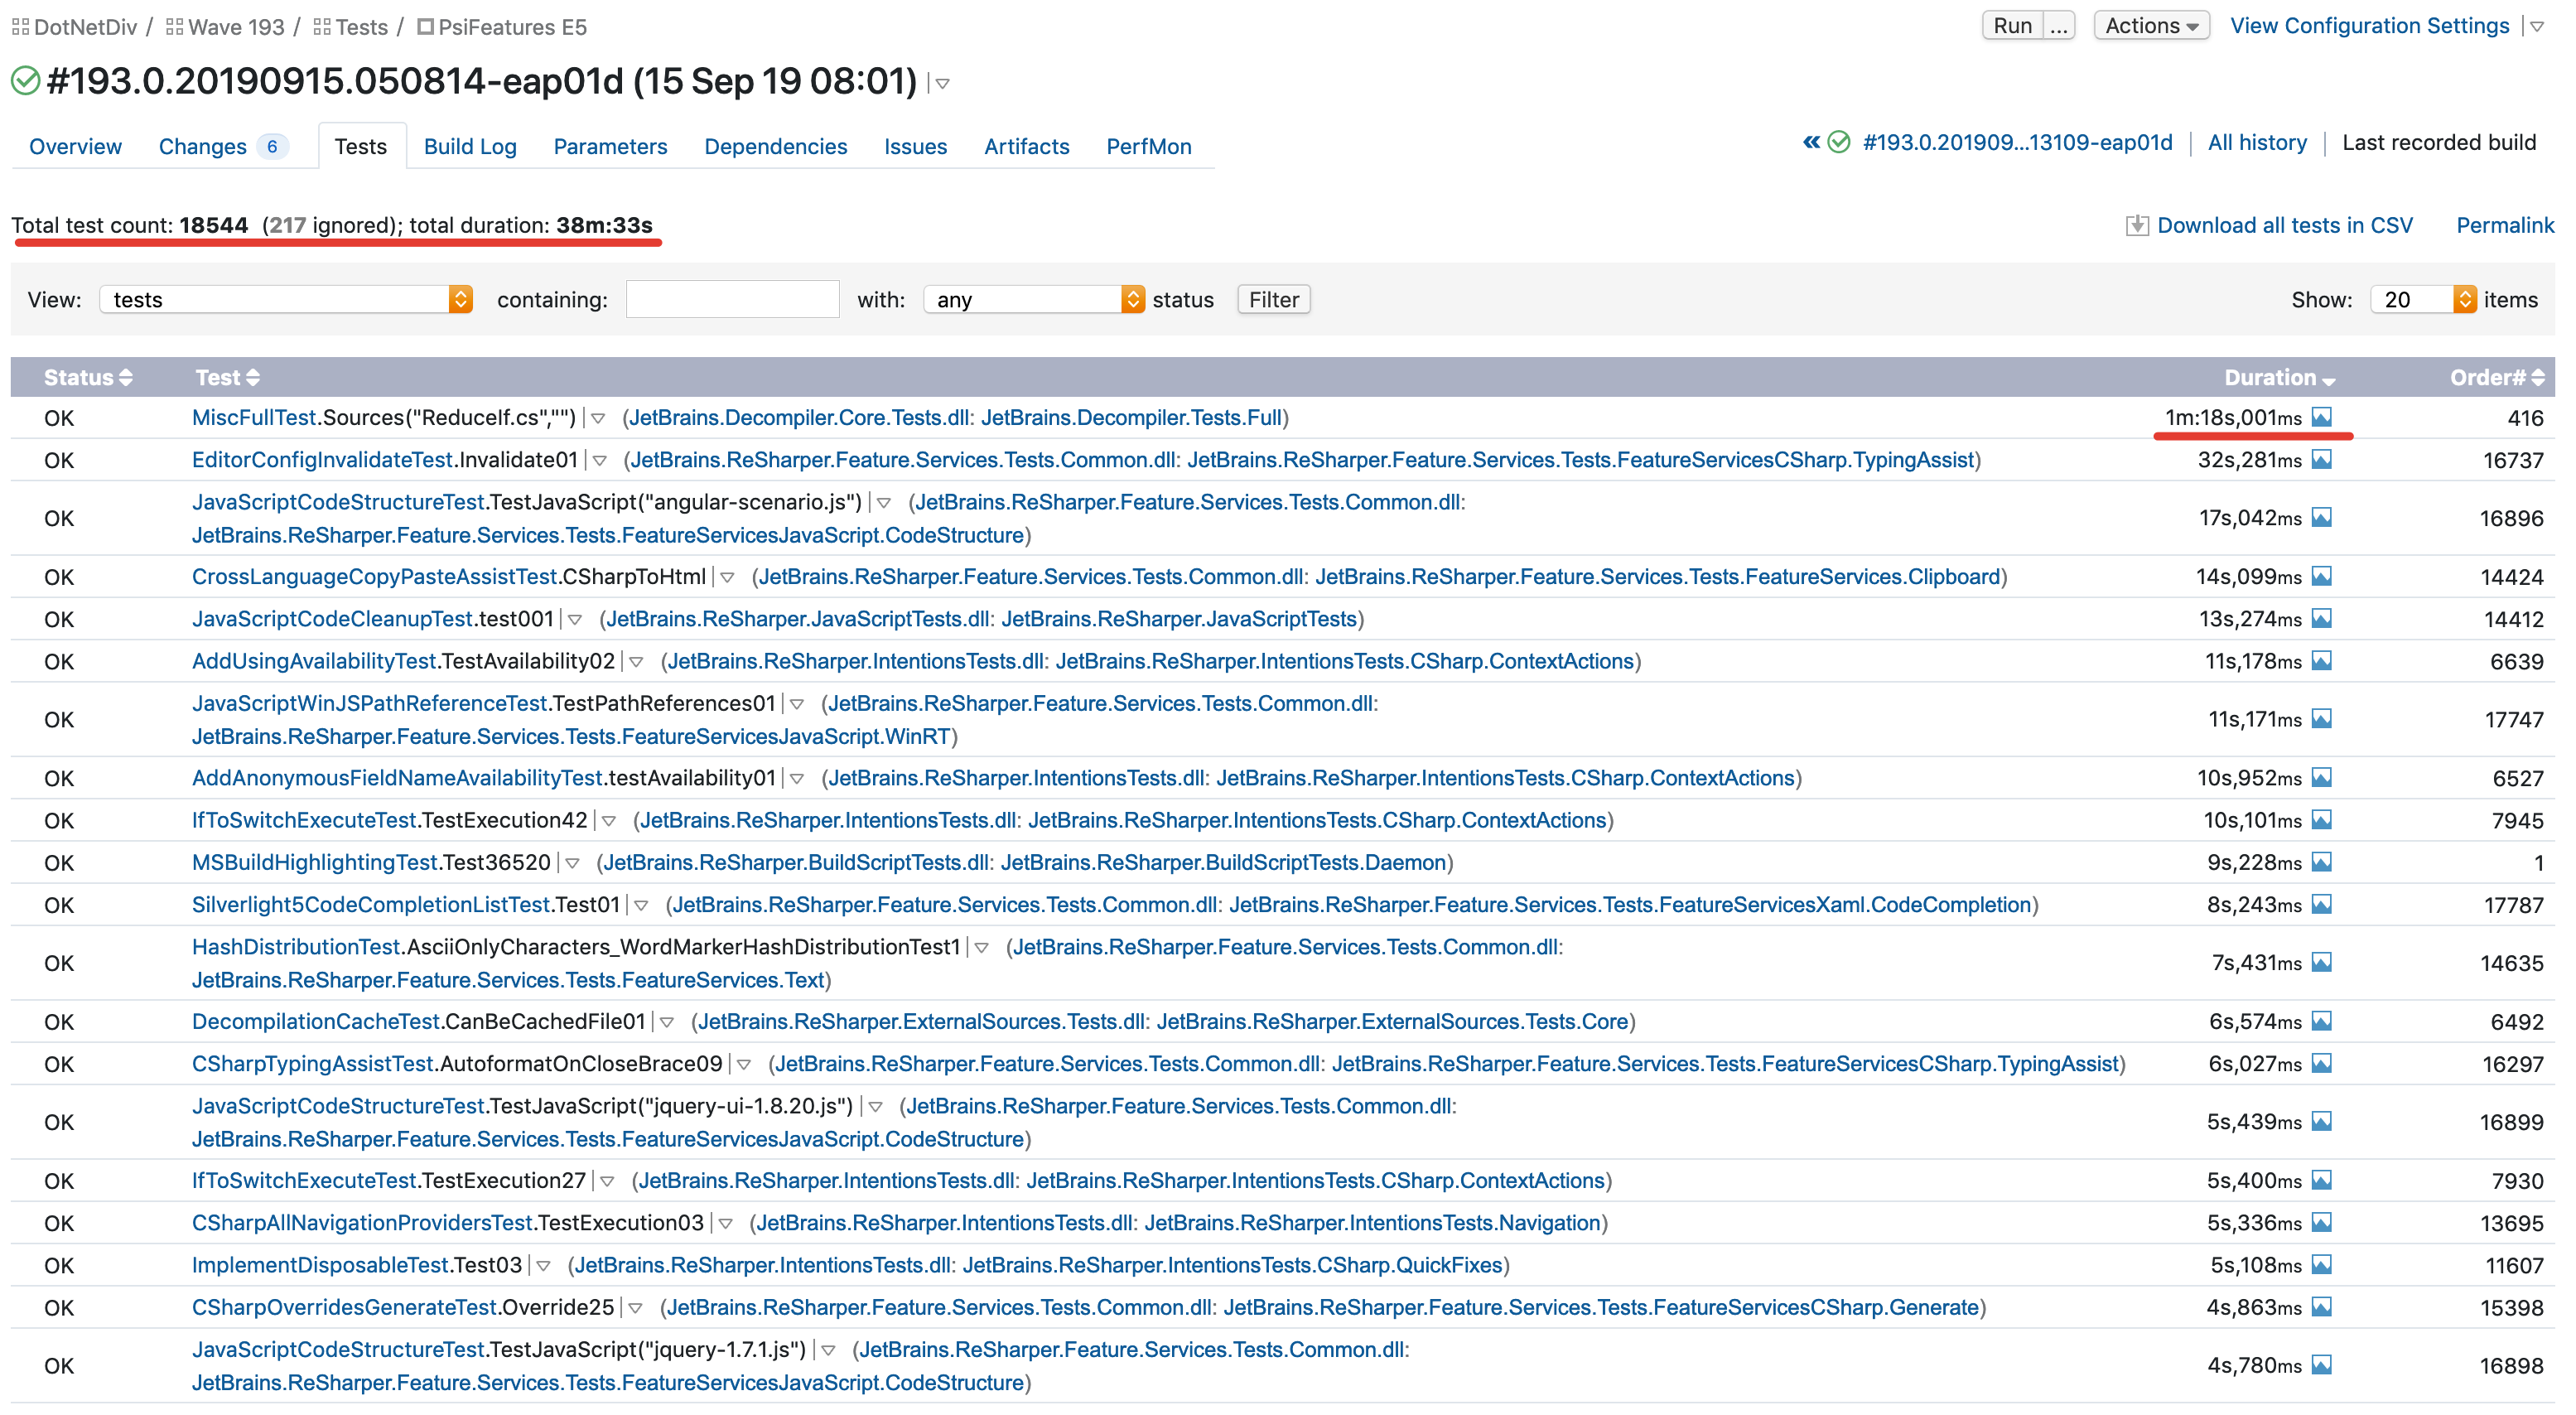Open duration graph for AddAnonymousFieldNameAvailabilityTest row
Viewport: 2576px width, 1415px height.
point(2321,777)
